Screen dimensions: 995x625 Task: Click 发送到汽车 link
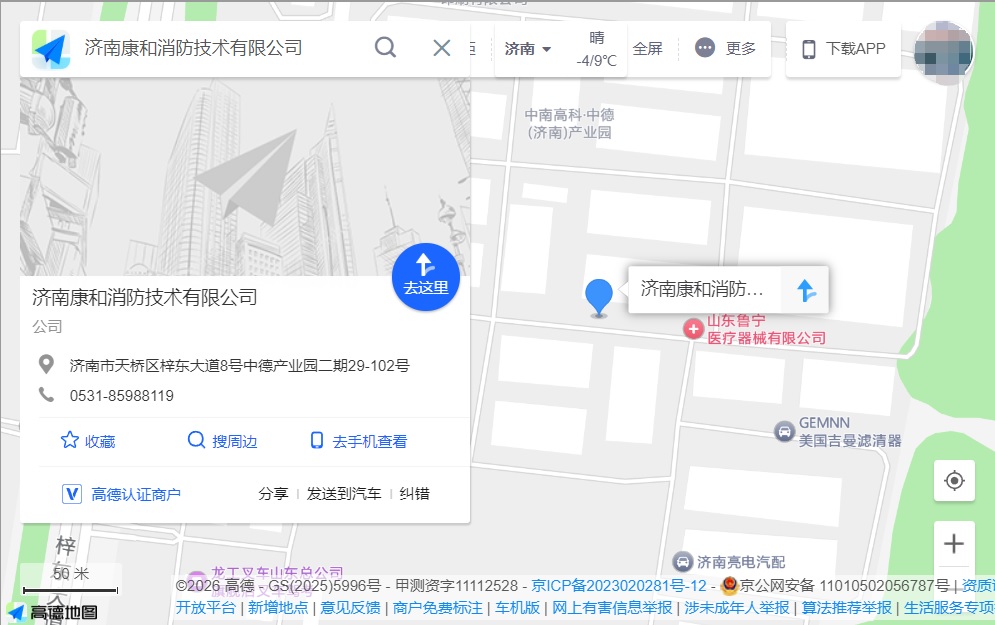(343, 494)
